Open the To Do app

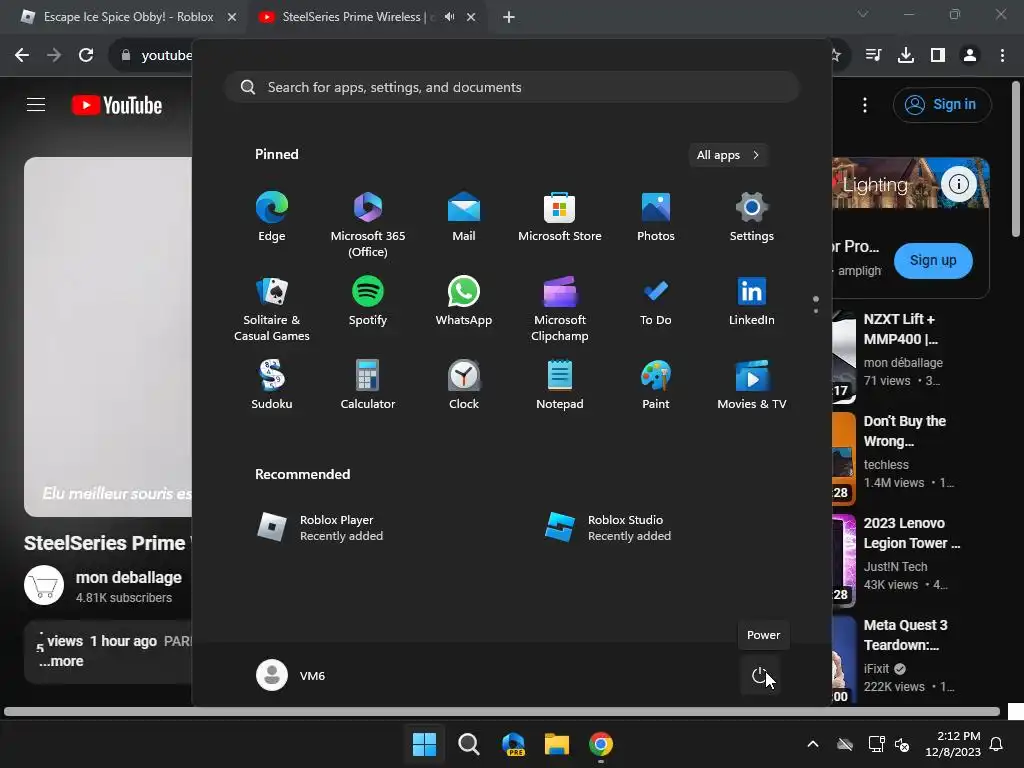656,301
